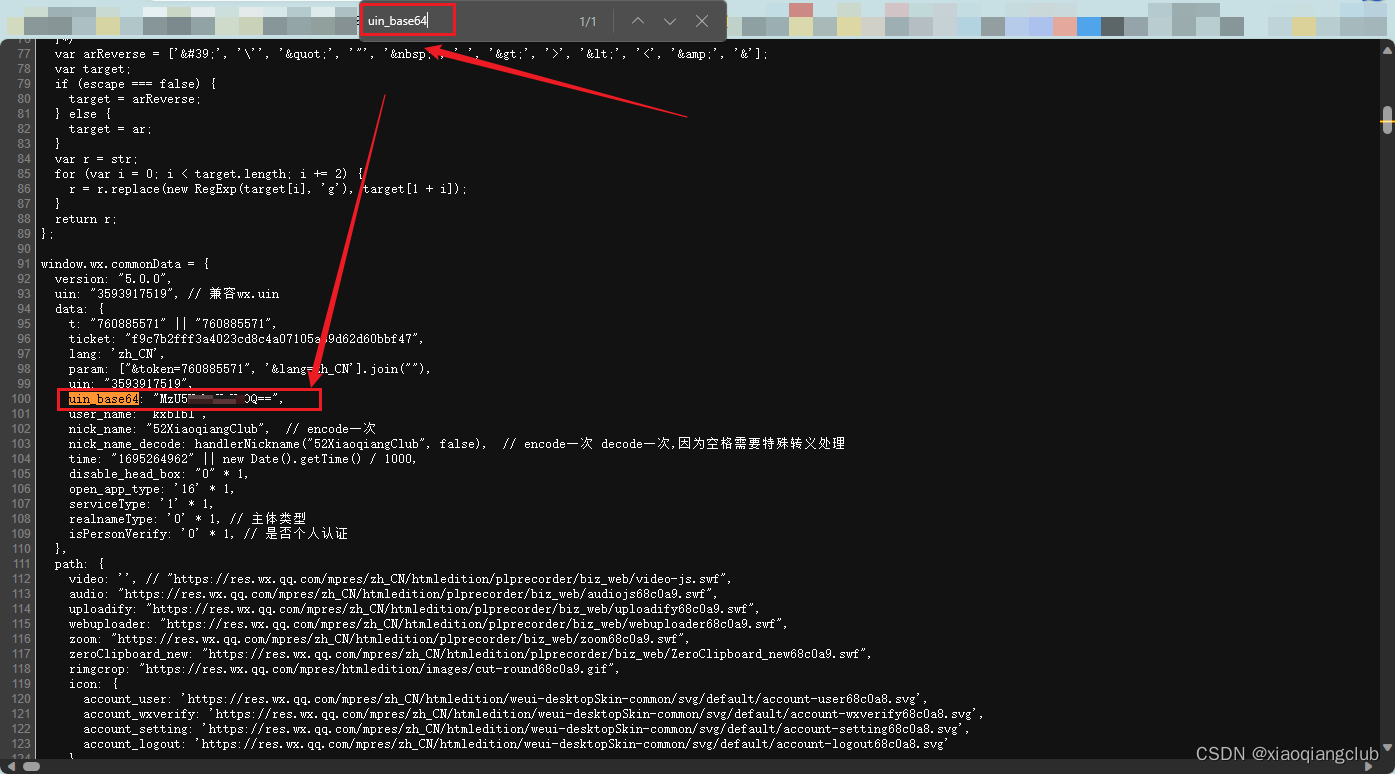This screenshot has height=774, width=1395.
Task: Click the r.replace RegExp line
Action: click(268, 189)
